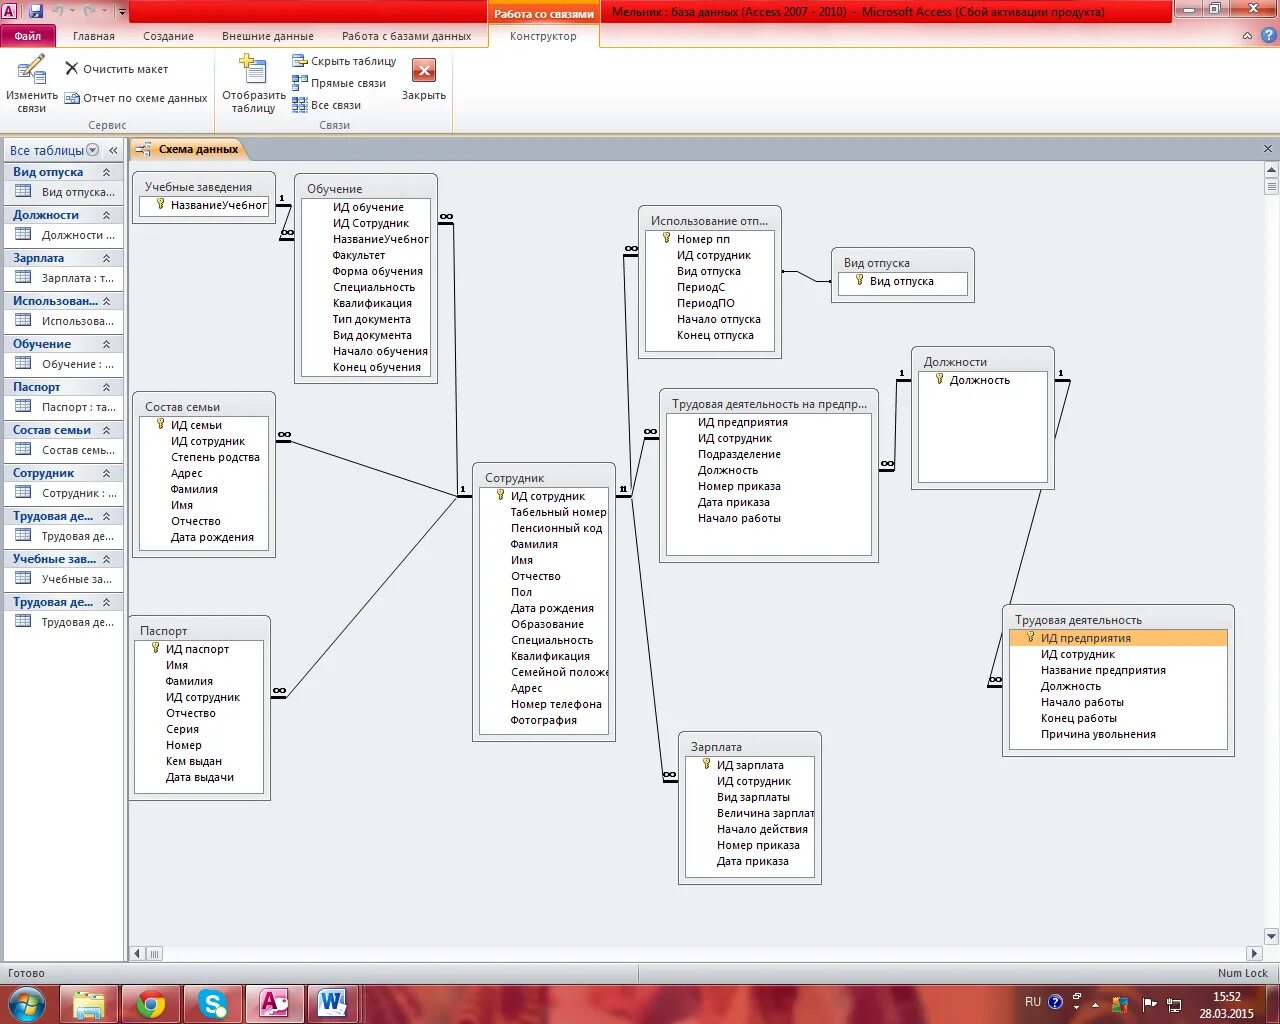
Task: Select Должность key field in Должности table
Action: tap(983, 380)
